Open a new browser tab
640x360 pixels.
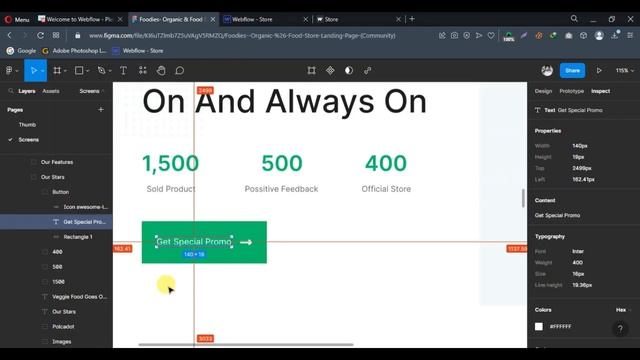point(412,19)
